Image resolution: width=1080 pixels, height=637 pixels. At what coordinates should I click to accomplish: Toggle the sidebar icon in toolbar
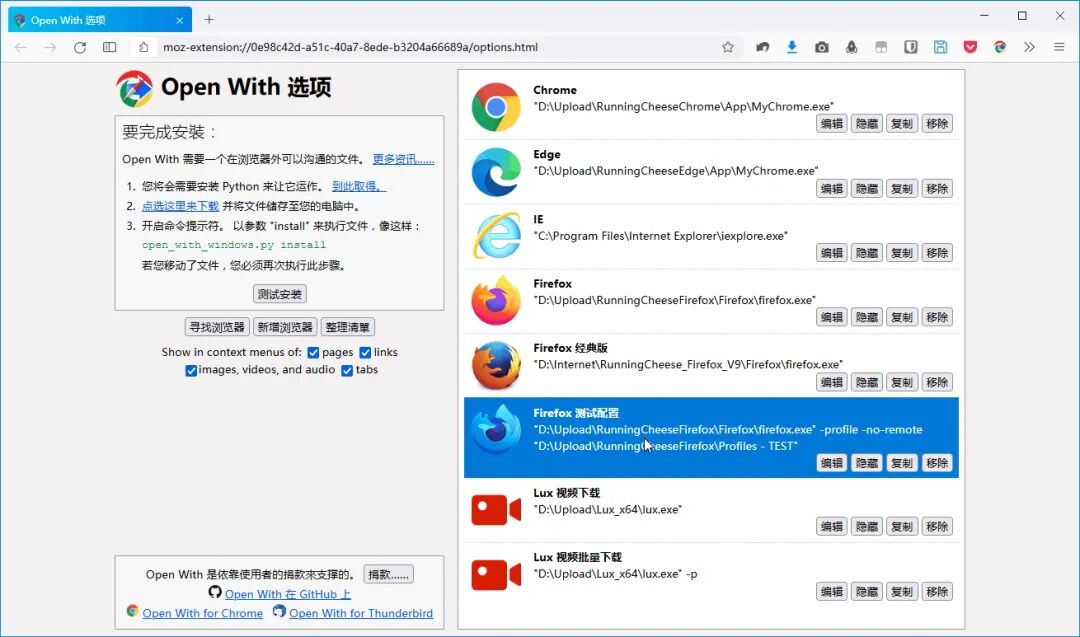[x=110, y=48]
